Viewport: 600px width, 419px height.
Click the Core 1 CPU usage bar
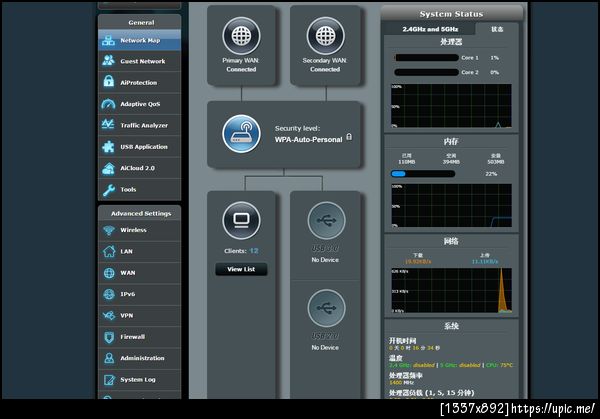coord(426,58)
